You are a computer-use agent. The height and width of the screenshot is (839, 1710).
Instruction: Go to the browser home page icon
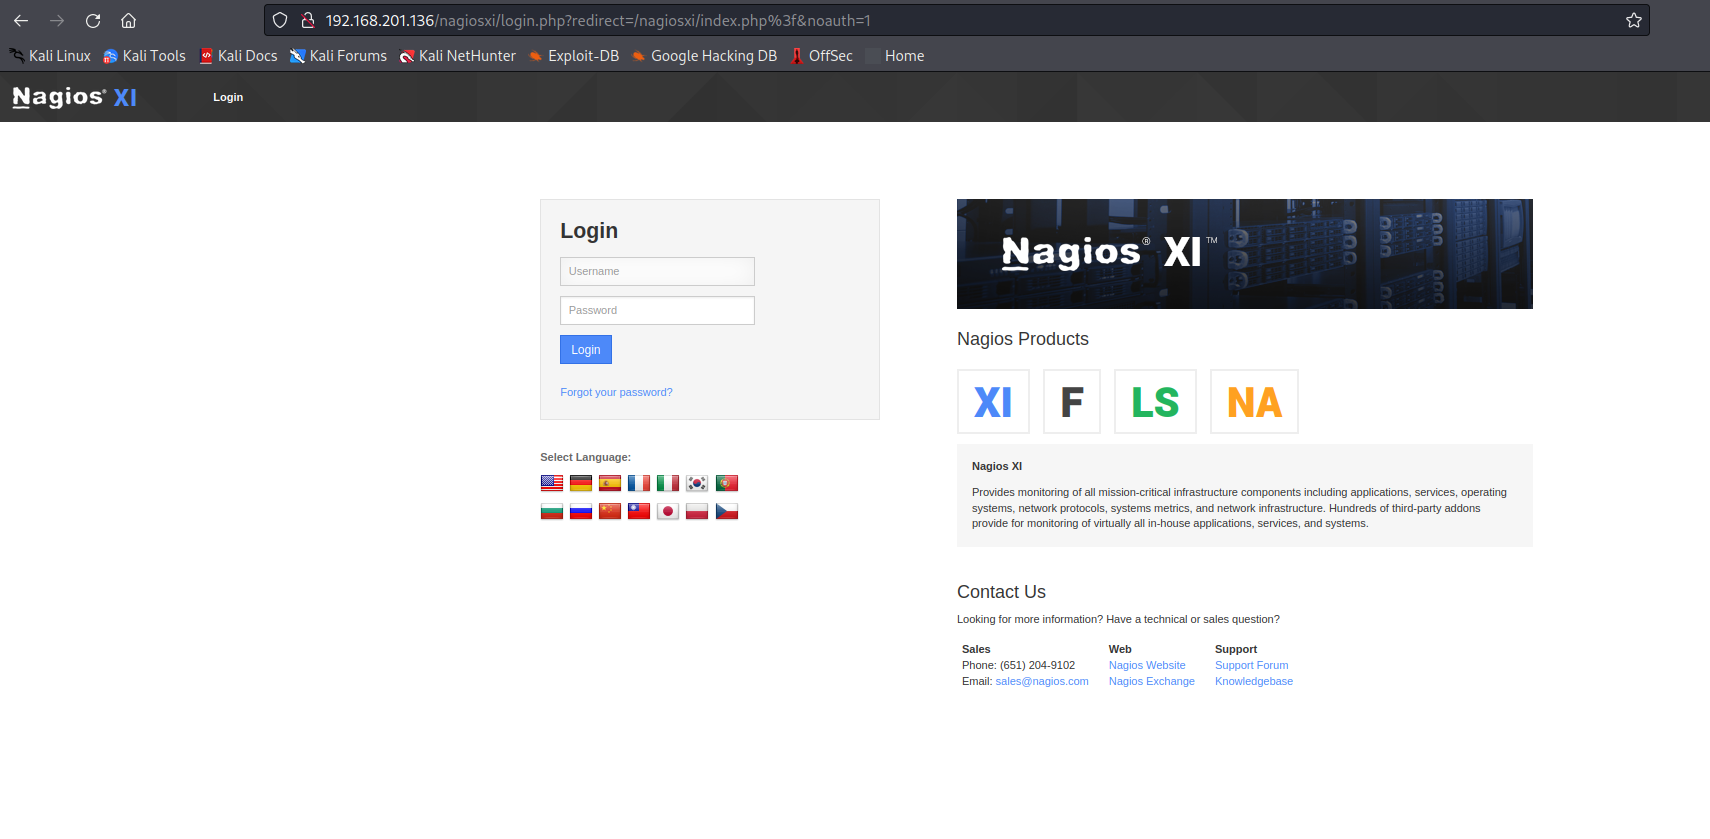(x=129, y=20)
